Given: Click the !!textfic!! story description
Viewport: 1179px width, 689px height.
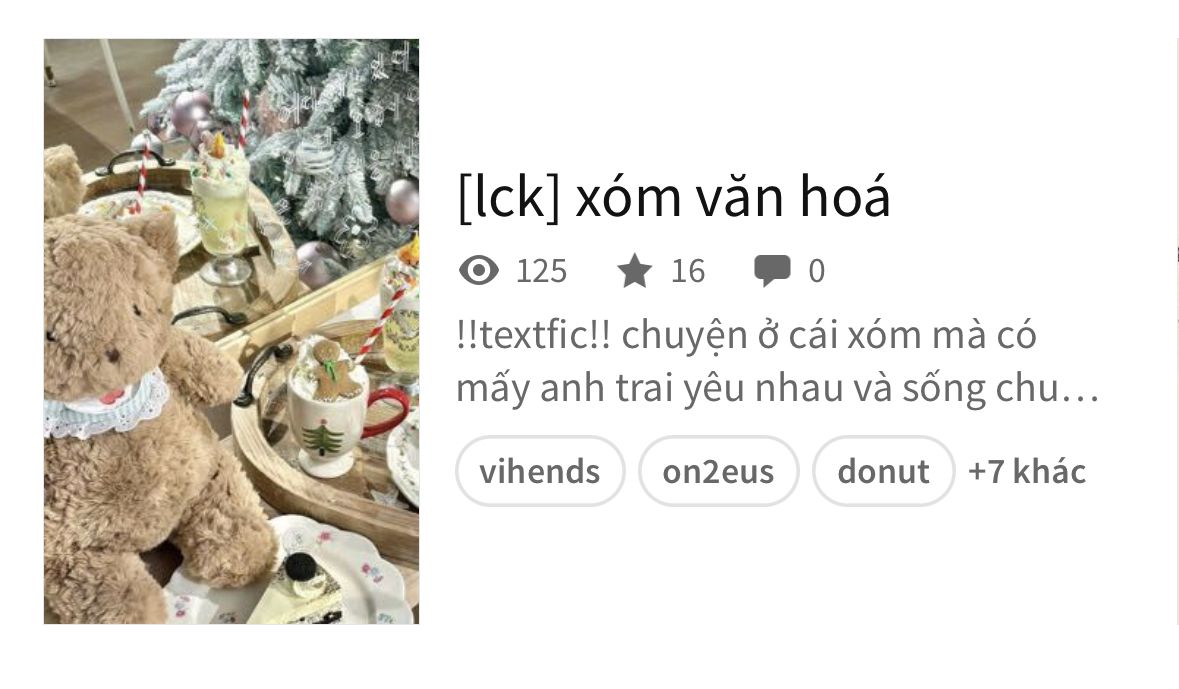Looking at the screenshot, I should click(777, 362).
